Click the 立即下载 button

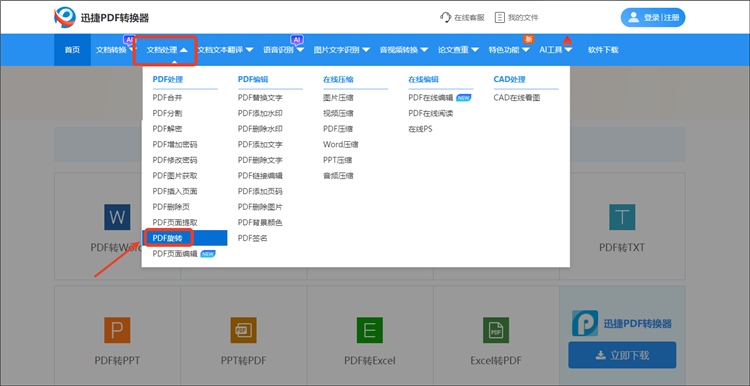pyautogui.click(x=622, y=355)
